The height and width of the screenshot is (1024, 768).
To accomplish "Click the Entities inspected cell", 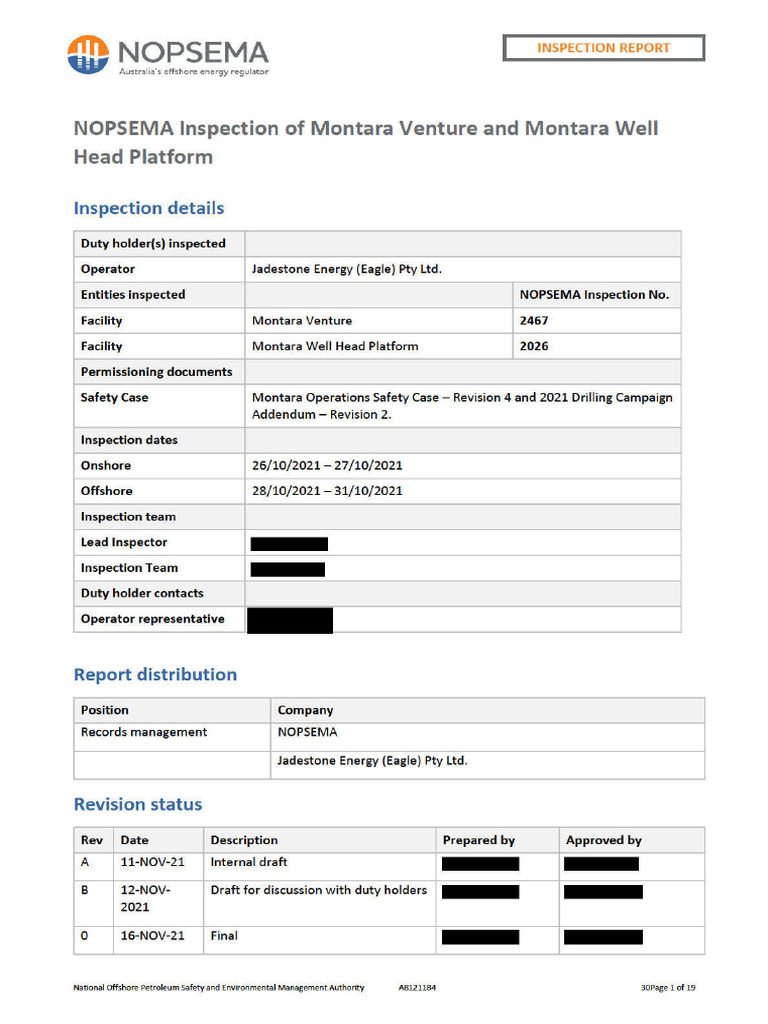I will coord(159,295).
